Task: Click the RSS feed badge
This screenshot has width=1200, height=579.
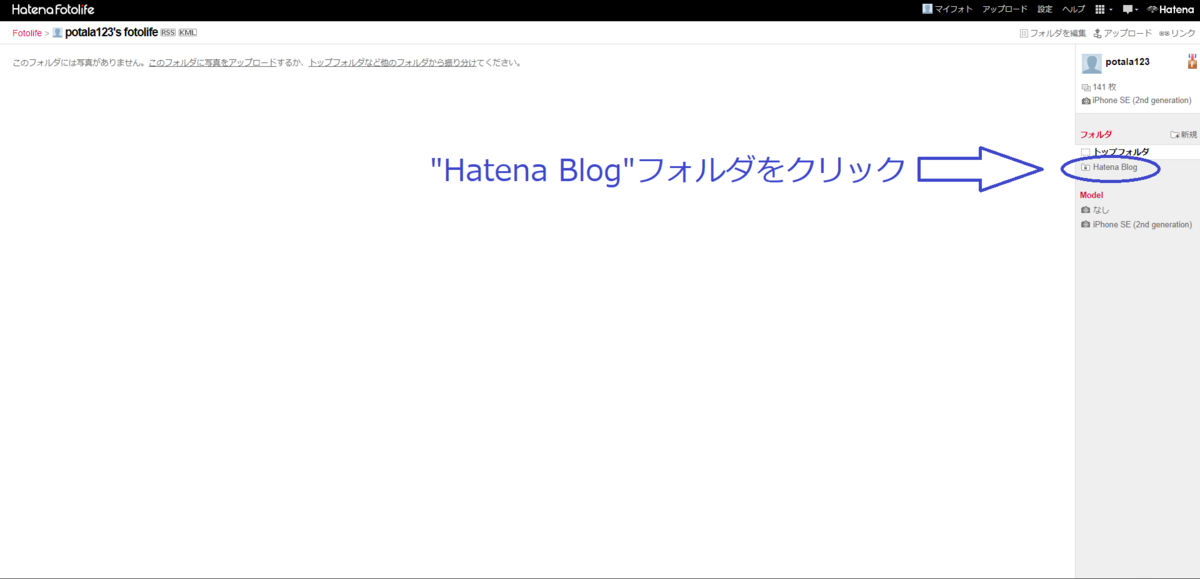Action: [x=168, y=32]
